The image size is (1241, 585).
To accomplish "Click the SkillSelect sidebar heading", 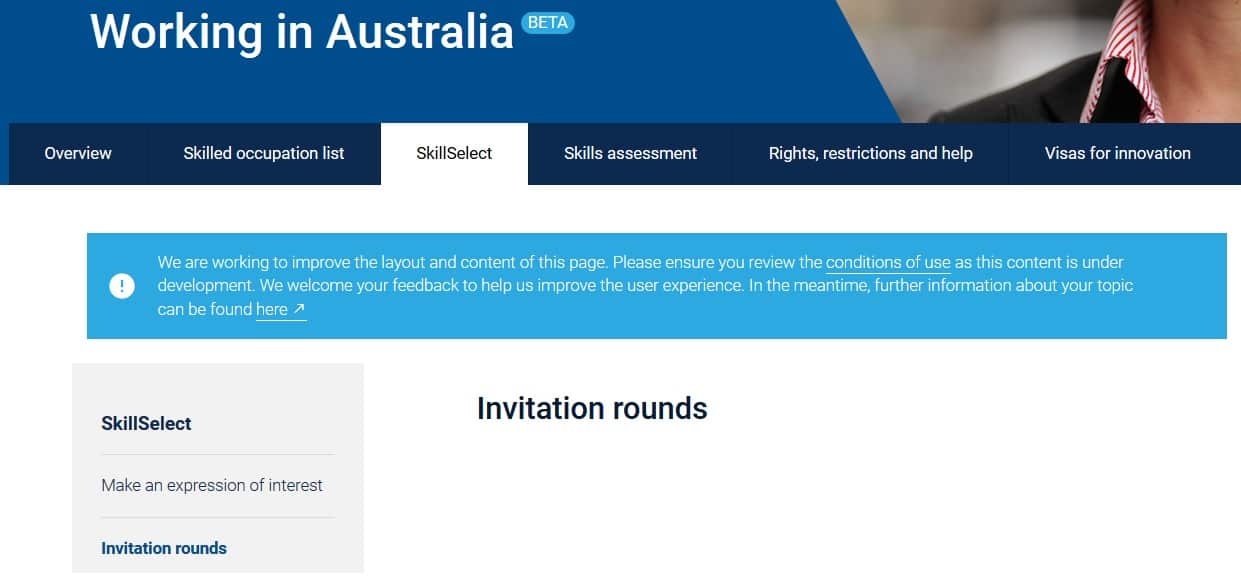I will click(146, 423).
